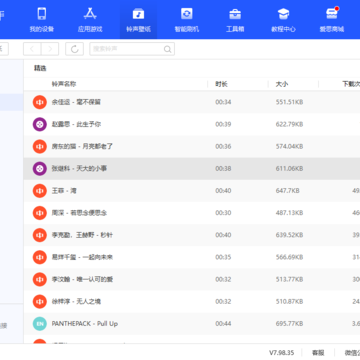Open the 智能刷机 flashing section
The image size is (360, 360).
coord(187,20)
